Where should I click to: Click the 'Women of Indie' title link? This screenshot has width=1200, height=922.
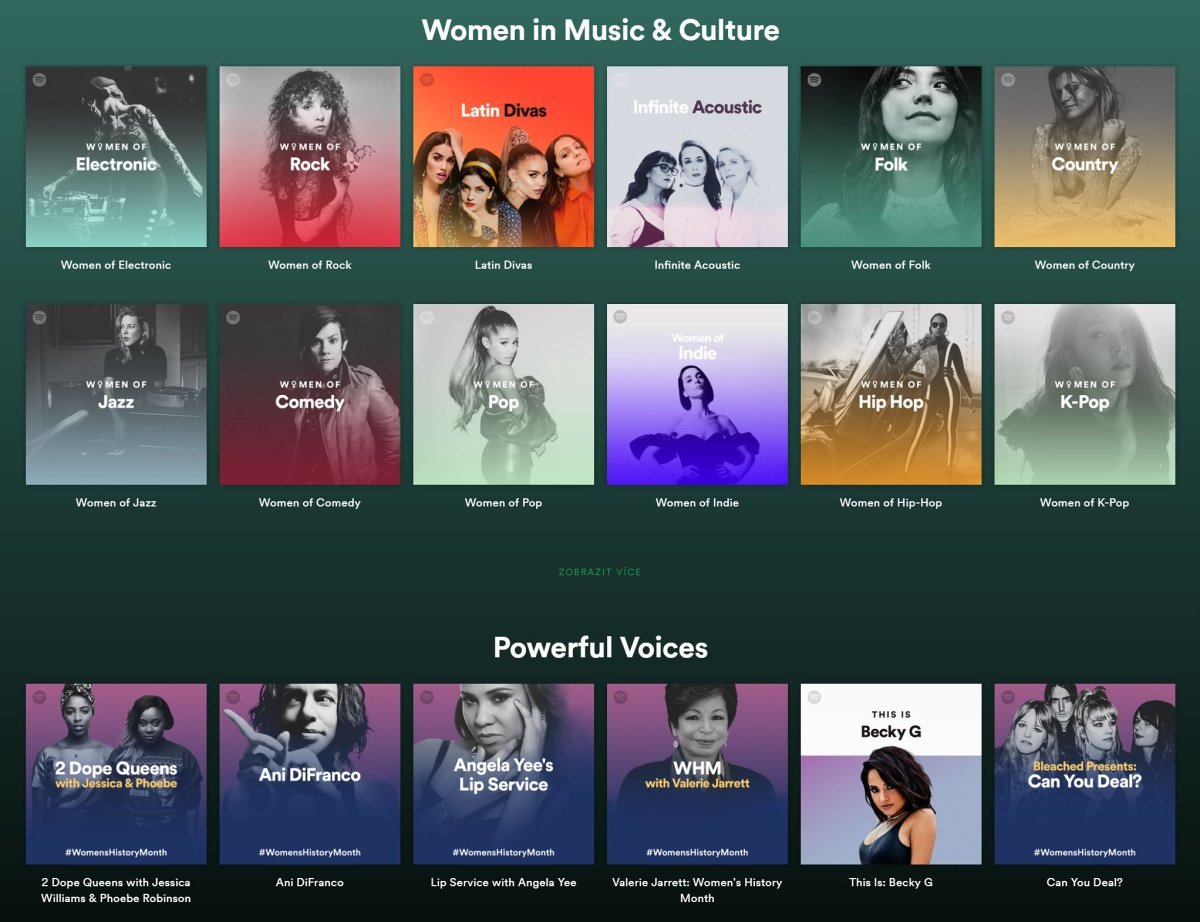click(697, 503)
